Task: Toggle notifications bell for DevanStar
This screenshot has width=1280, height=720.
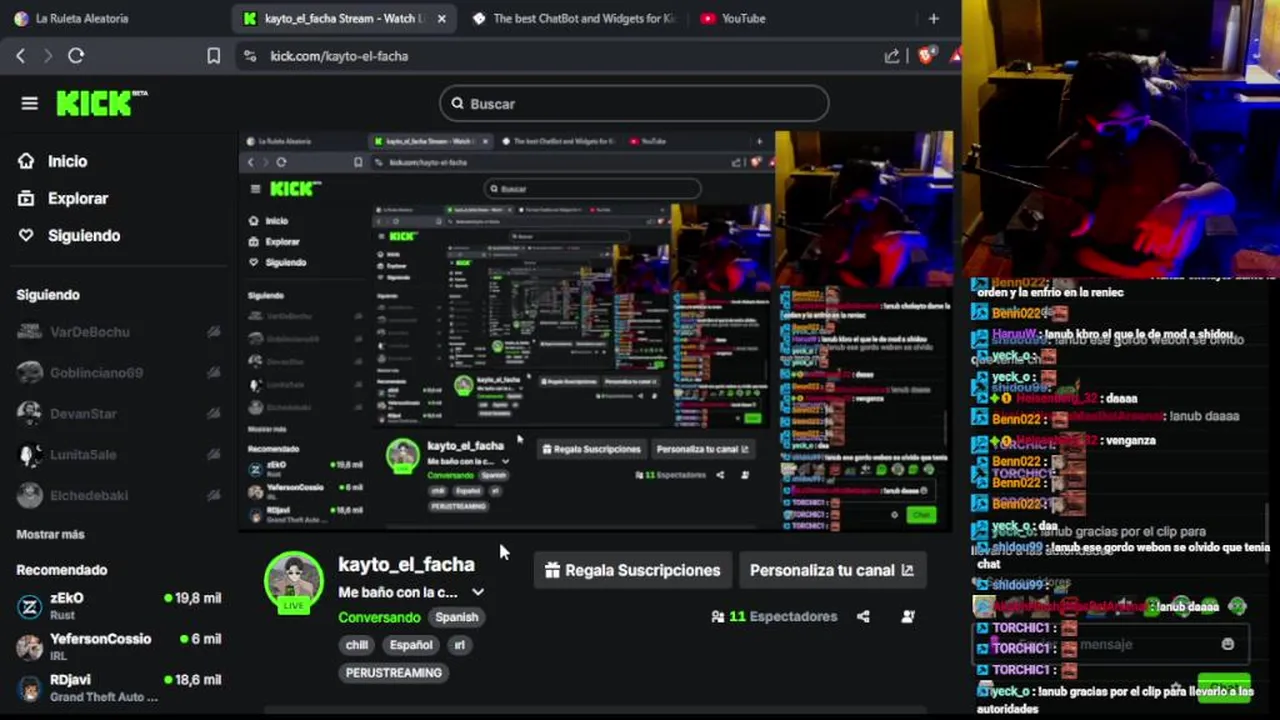Action: point(213,414)
